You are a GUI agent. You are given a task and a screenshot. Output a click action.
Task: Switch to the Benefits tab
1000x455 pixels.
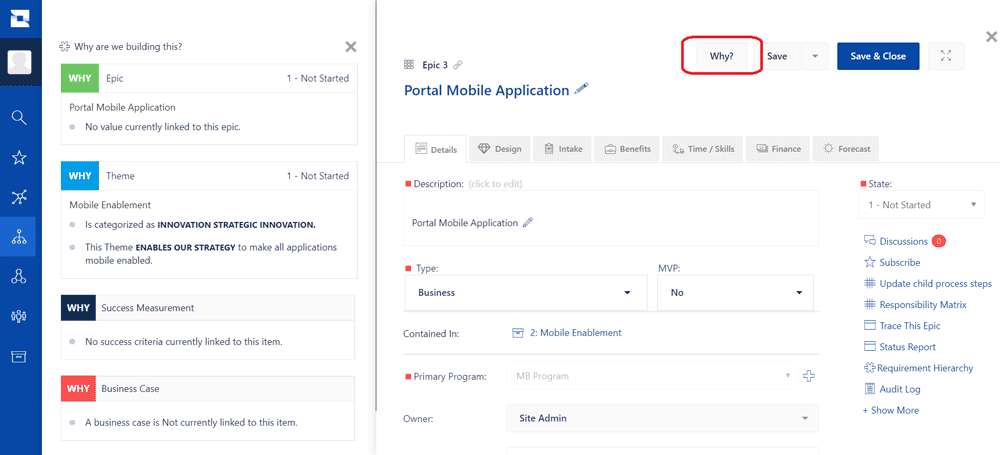click(628, 149)
